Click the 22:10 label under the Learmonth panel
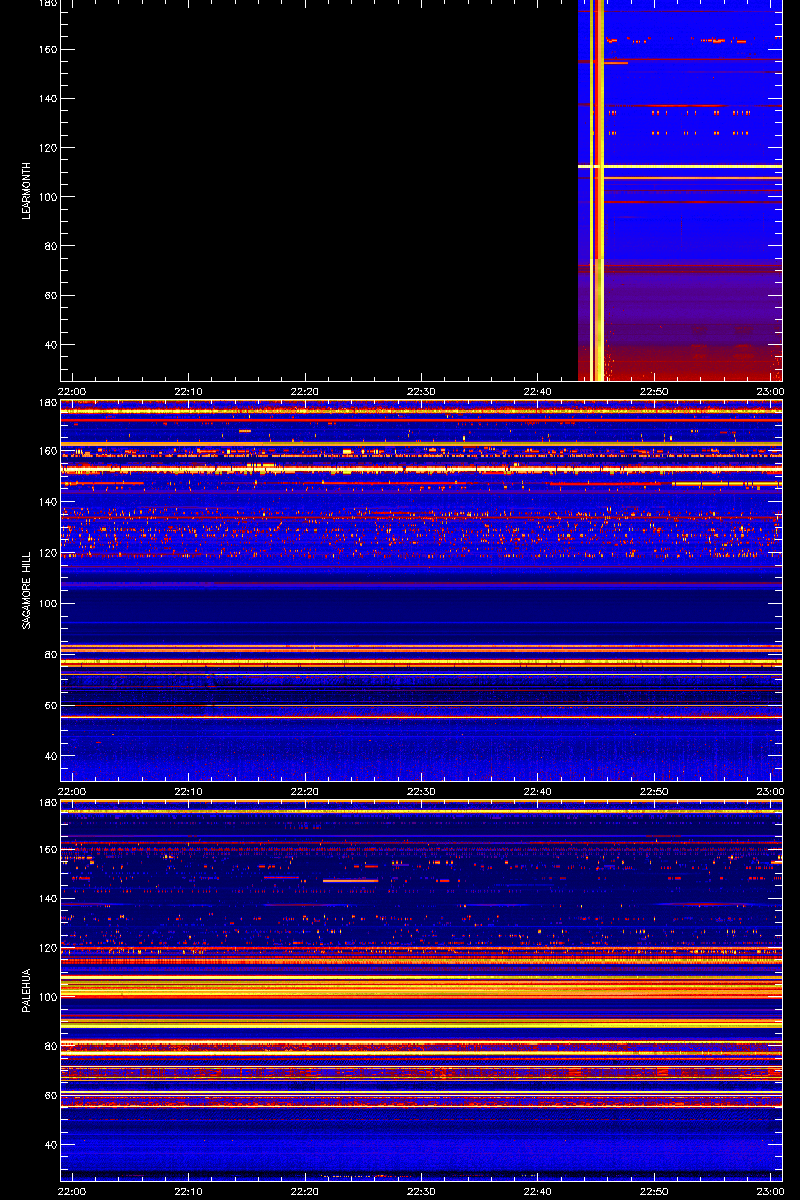 coord(188,391)
